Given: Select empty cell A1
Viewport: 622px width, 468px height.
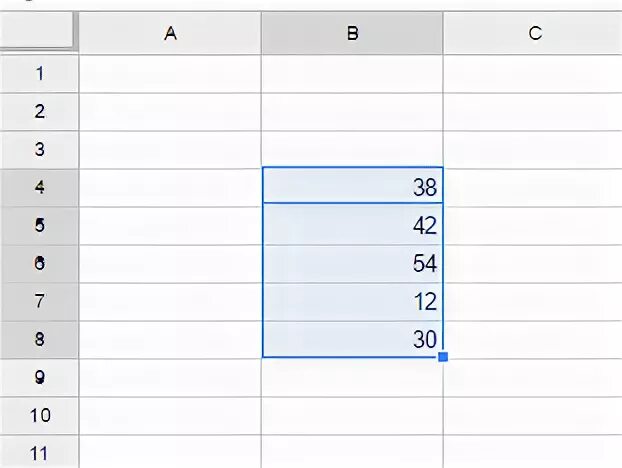Looking at the screenshot, I should pyautogui.click(x=170, y=74).
